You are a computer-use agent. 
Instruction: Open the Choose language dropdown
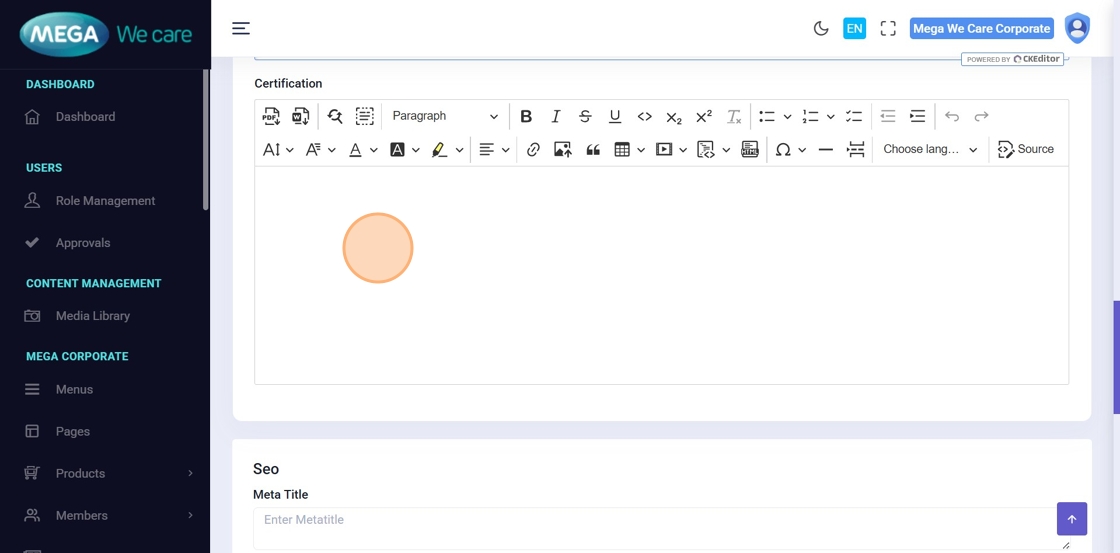(x=930, y=149)
